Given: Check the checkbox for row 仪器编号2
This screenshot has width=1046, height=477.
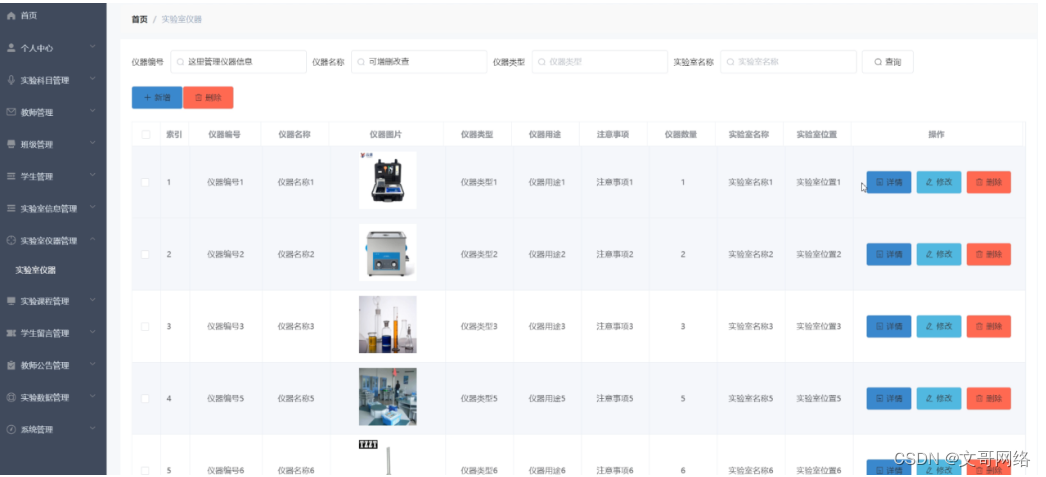Looking at the screenshot, I should click(145, 254).
